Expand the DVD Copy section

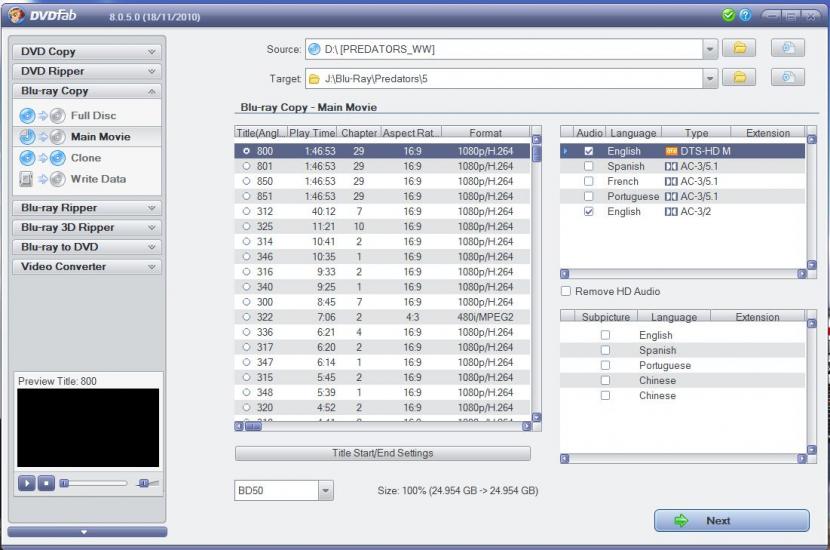pyautogui.click(x=87, y=51)
